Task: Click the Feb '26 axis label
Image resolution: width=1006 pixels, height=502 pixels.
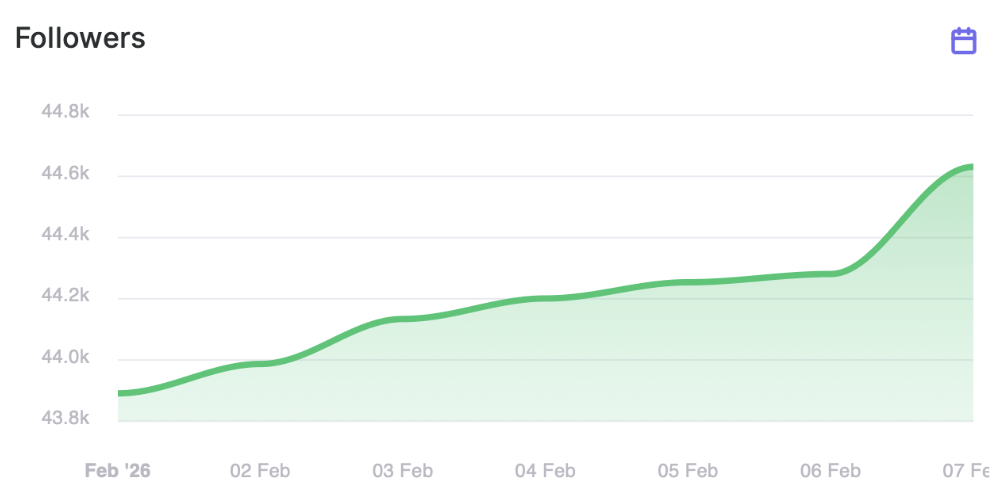Action: [117, 470]
